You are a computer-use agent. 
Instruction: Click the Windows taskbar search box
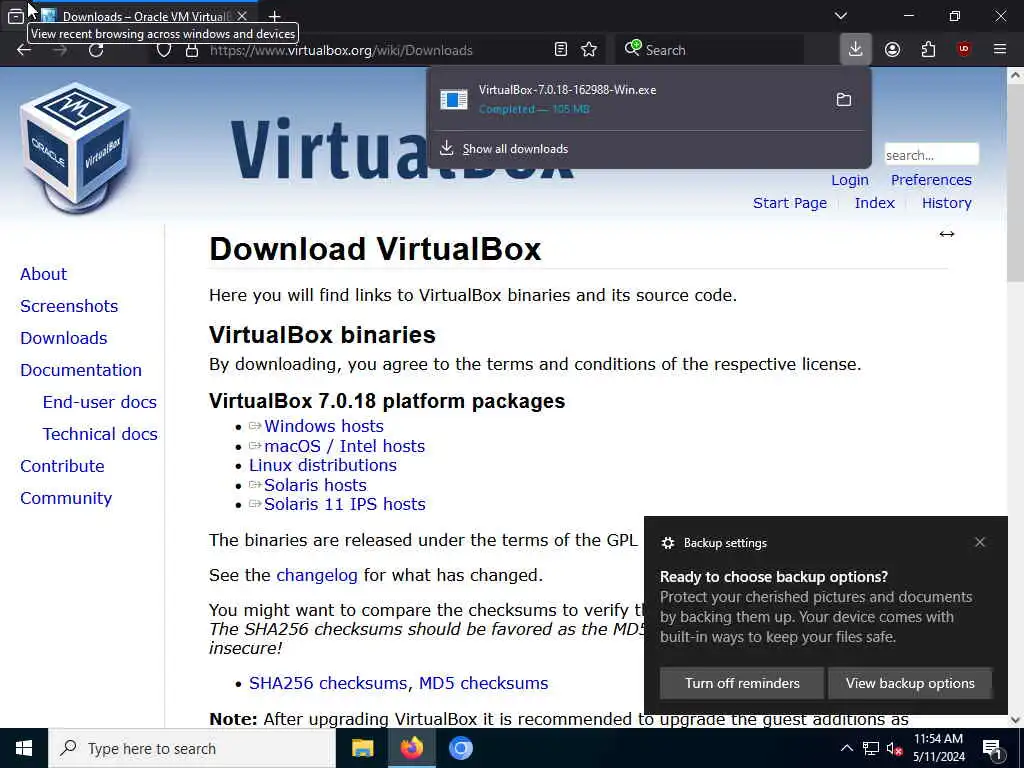192,748
